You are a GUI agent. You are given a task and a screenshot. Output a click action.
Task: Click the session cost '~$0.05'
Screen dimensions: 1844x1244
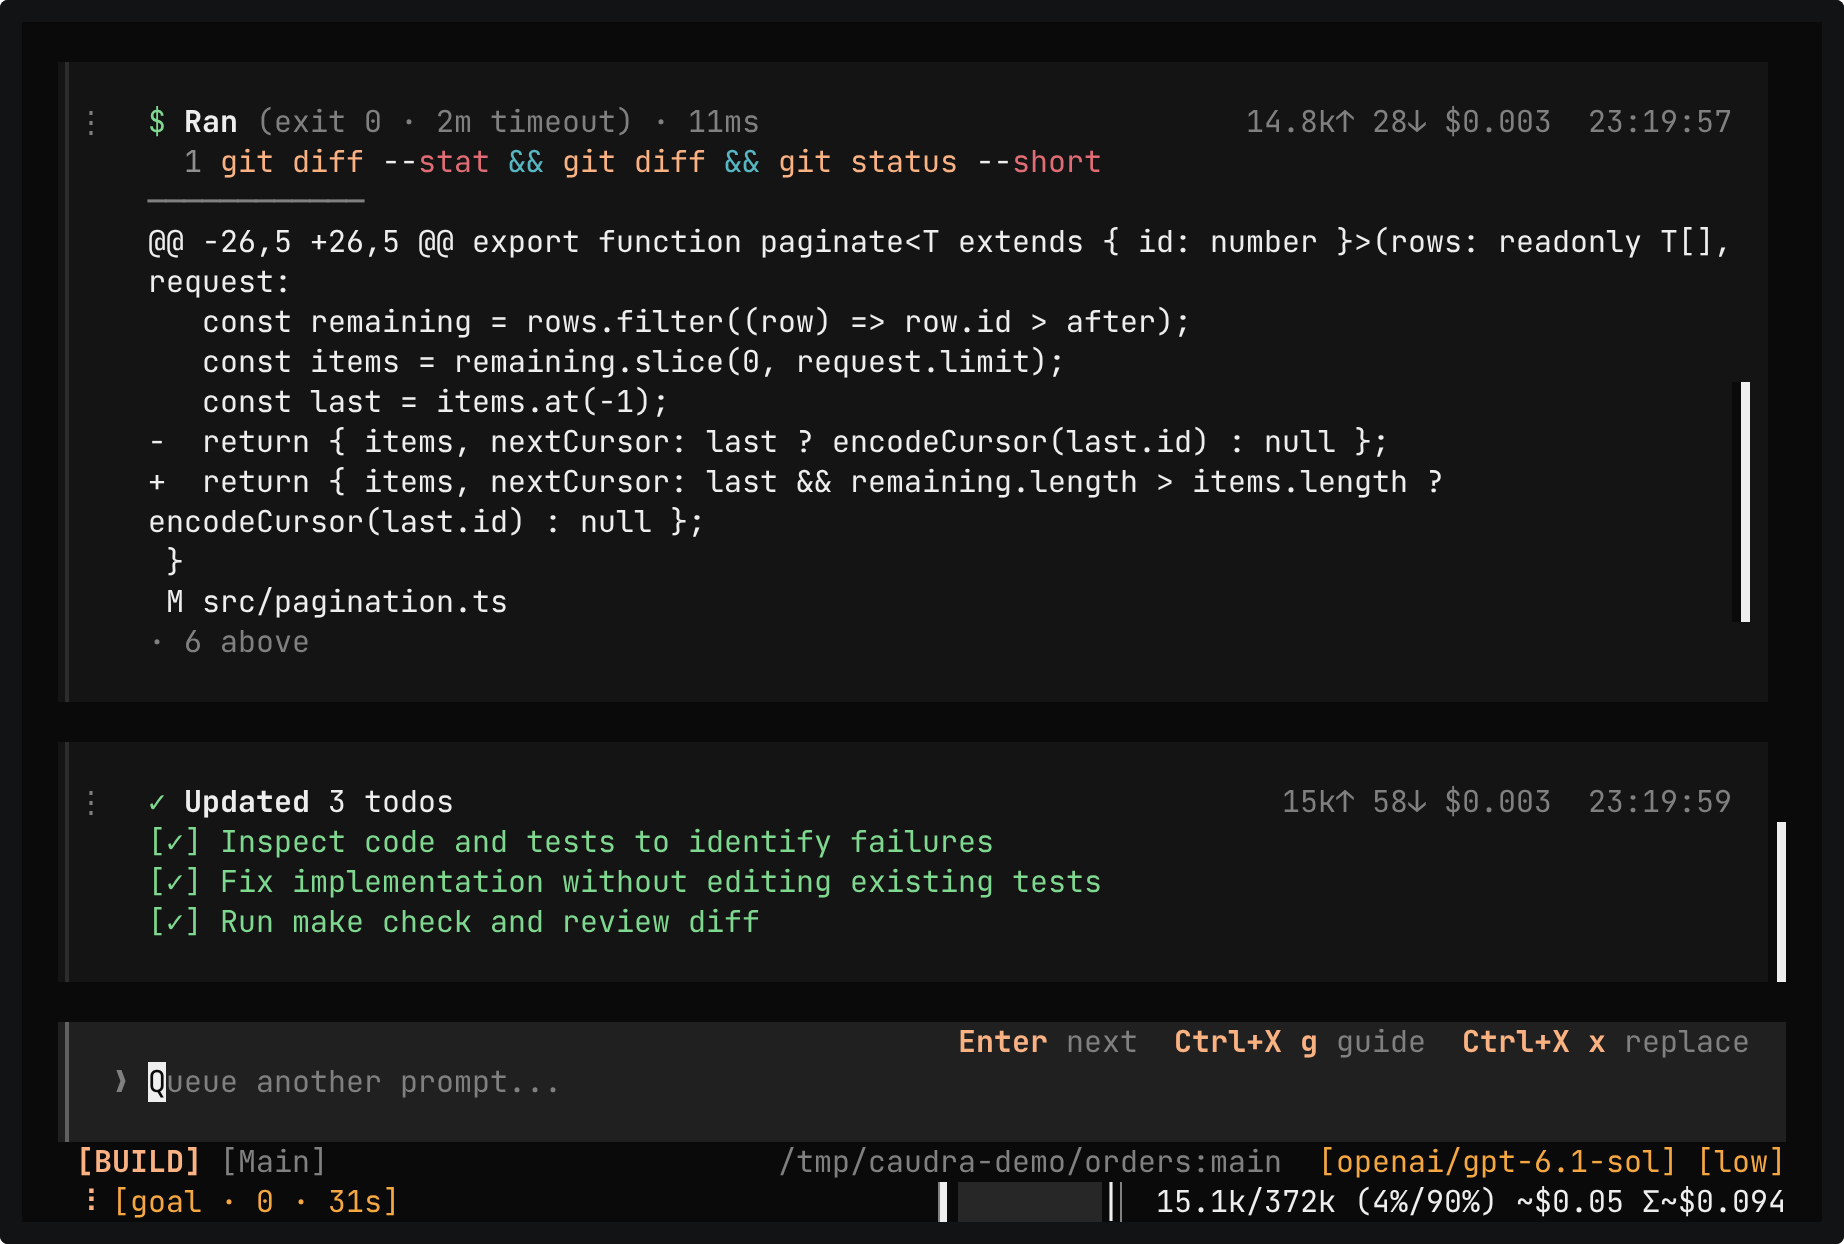(1570, 1202)
